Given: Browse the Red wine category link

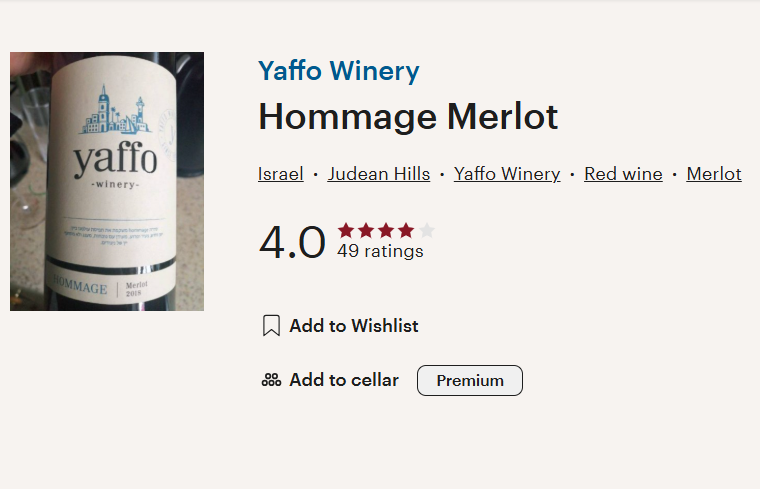Looking at the screenshot, I should [623, 174].
